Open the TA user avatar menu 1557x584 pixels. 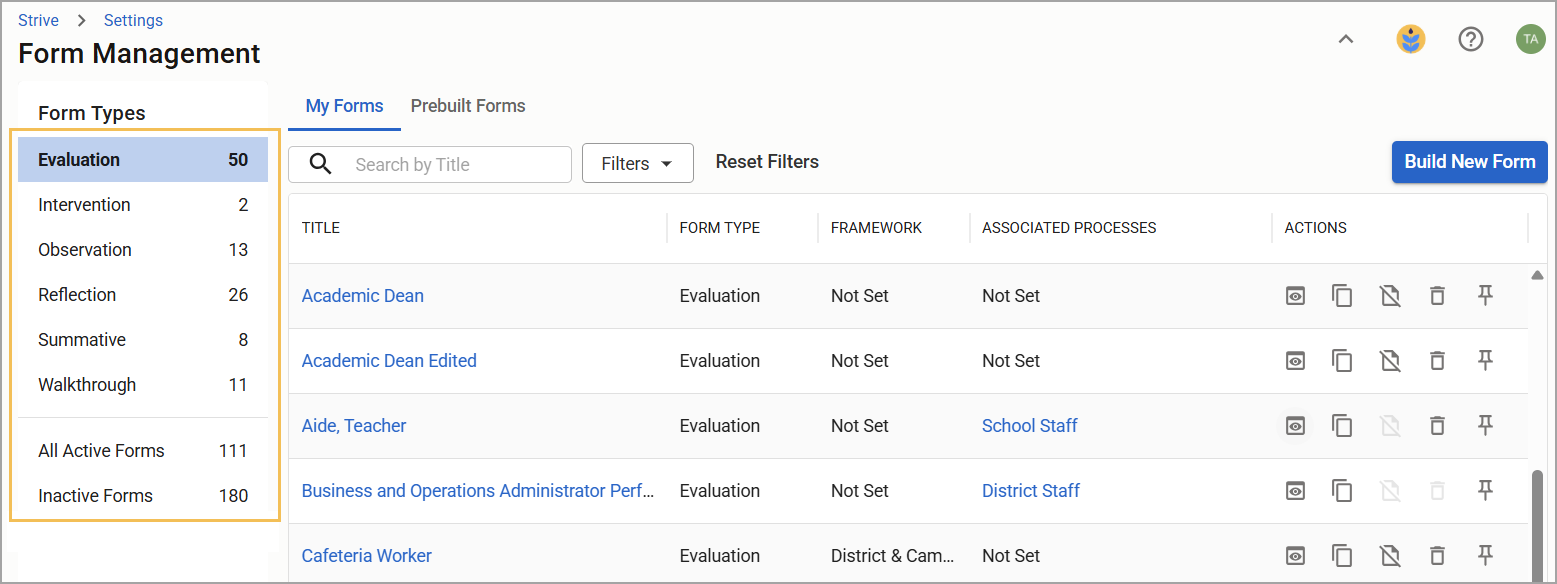[1531, 39]
